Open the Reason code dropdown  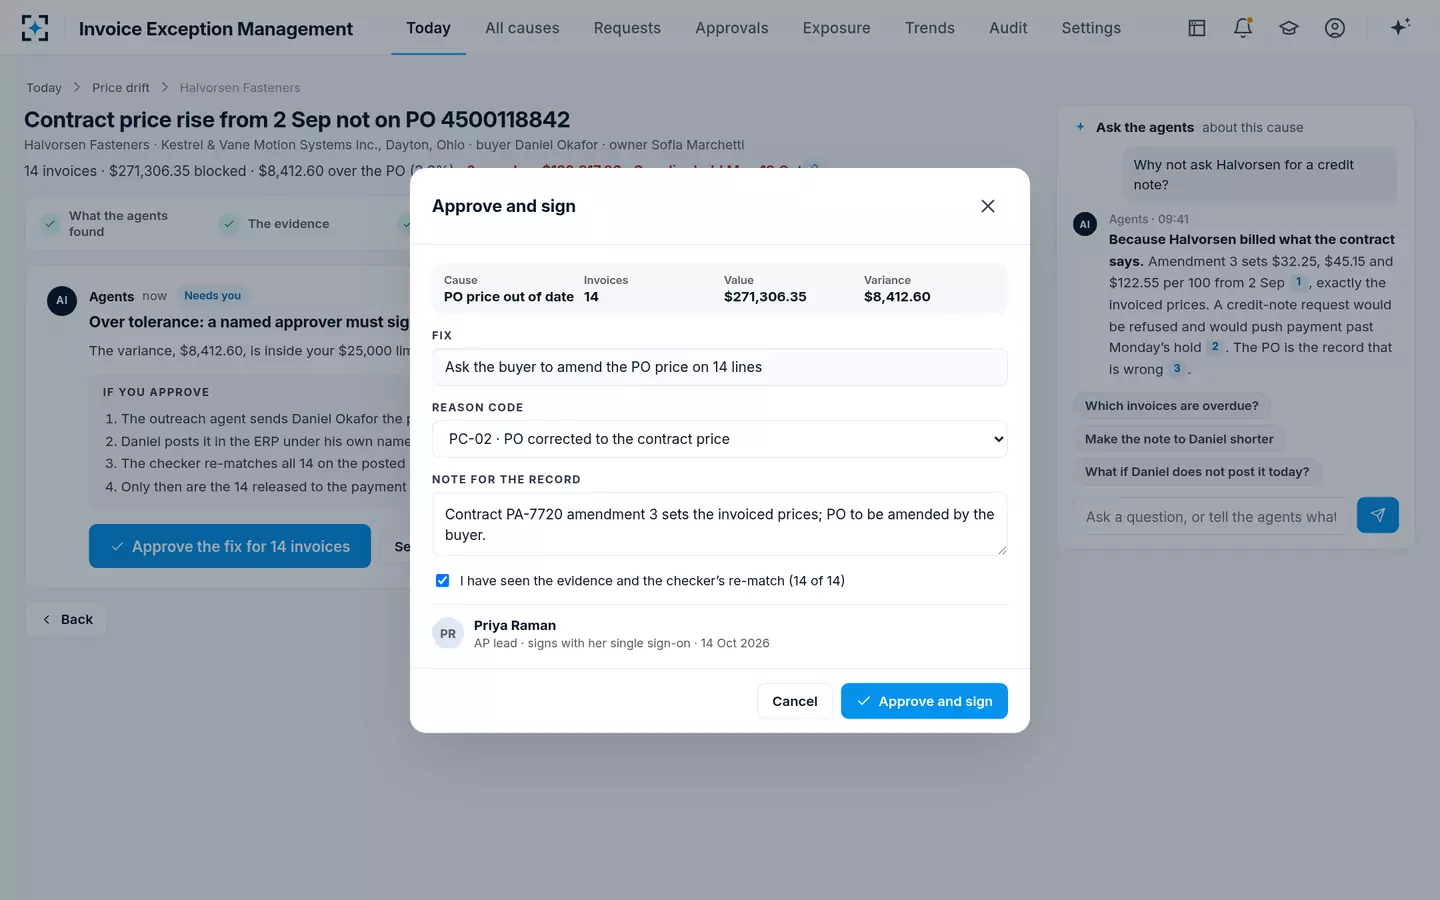(x=720, y=439)
